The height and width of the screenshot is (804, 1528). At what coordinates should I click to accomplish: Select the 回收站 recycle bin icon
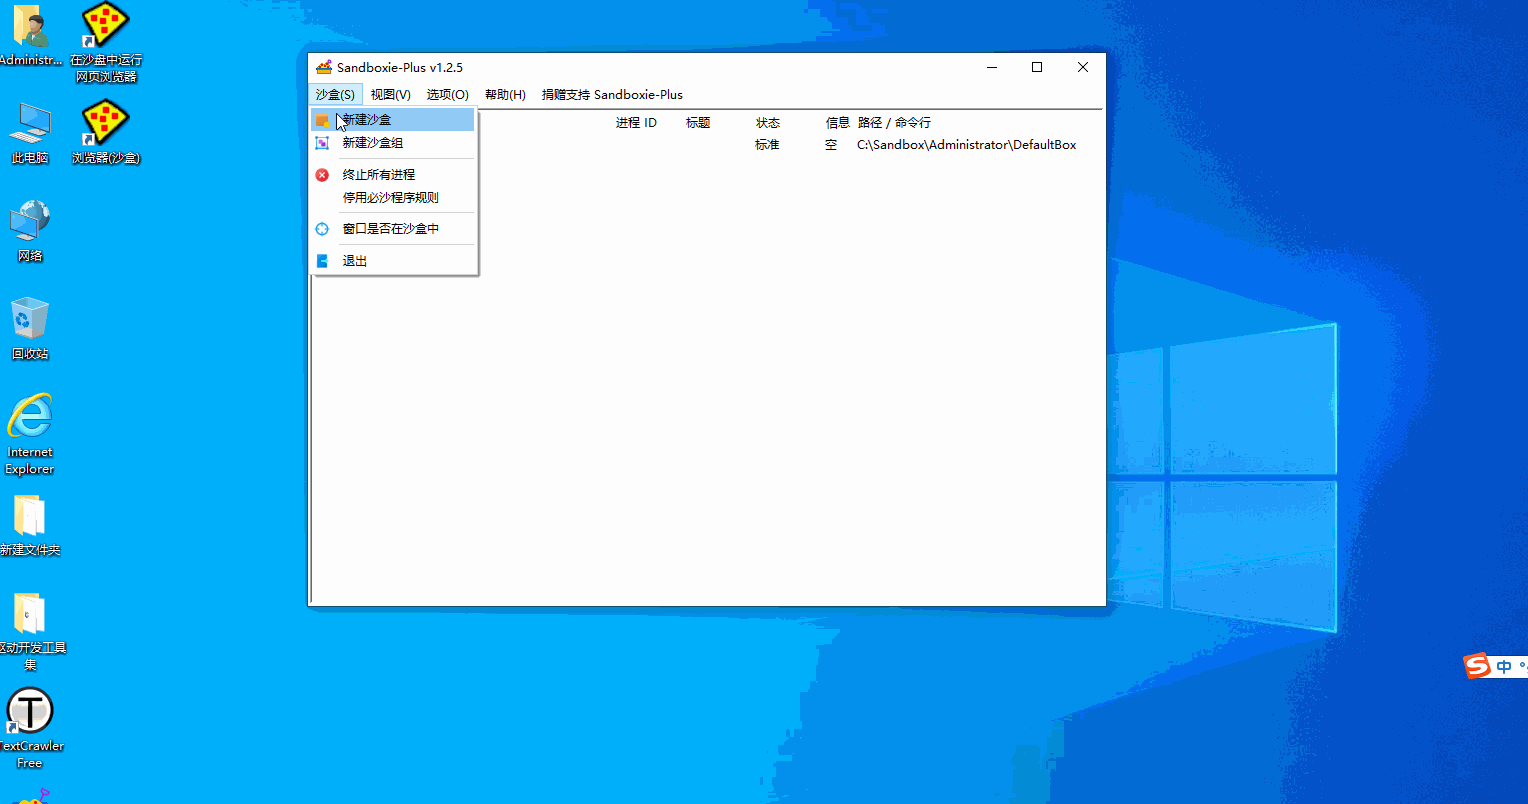[x=30, y=329]
